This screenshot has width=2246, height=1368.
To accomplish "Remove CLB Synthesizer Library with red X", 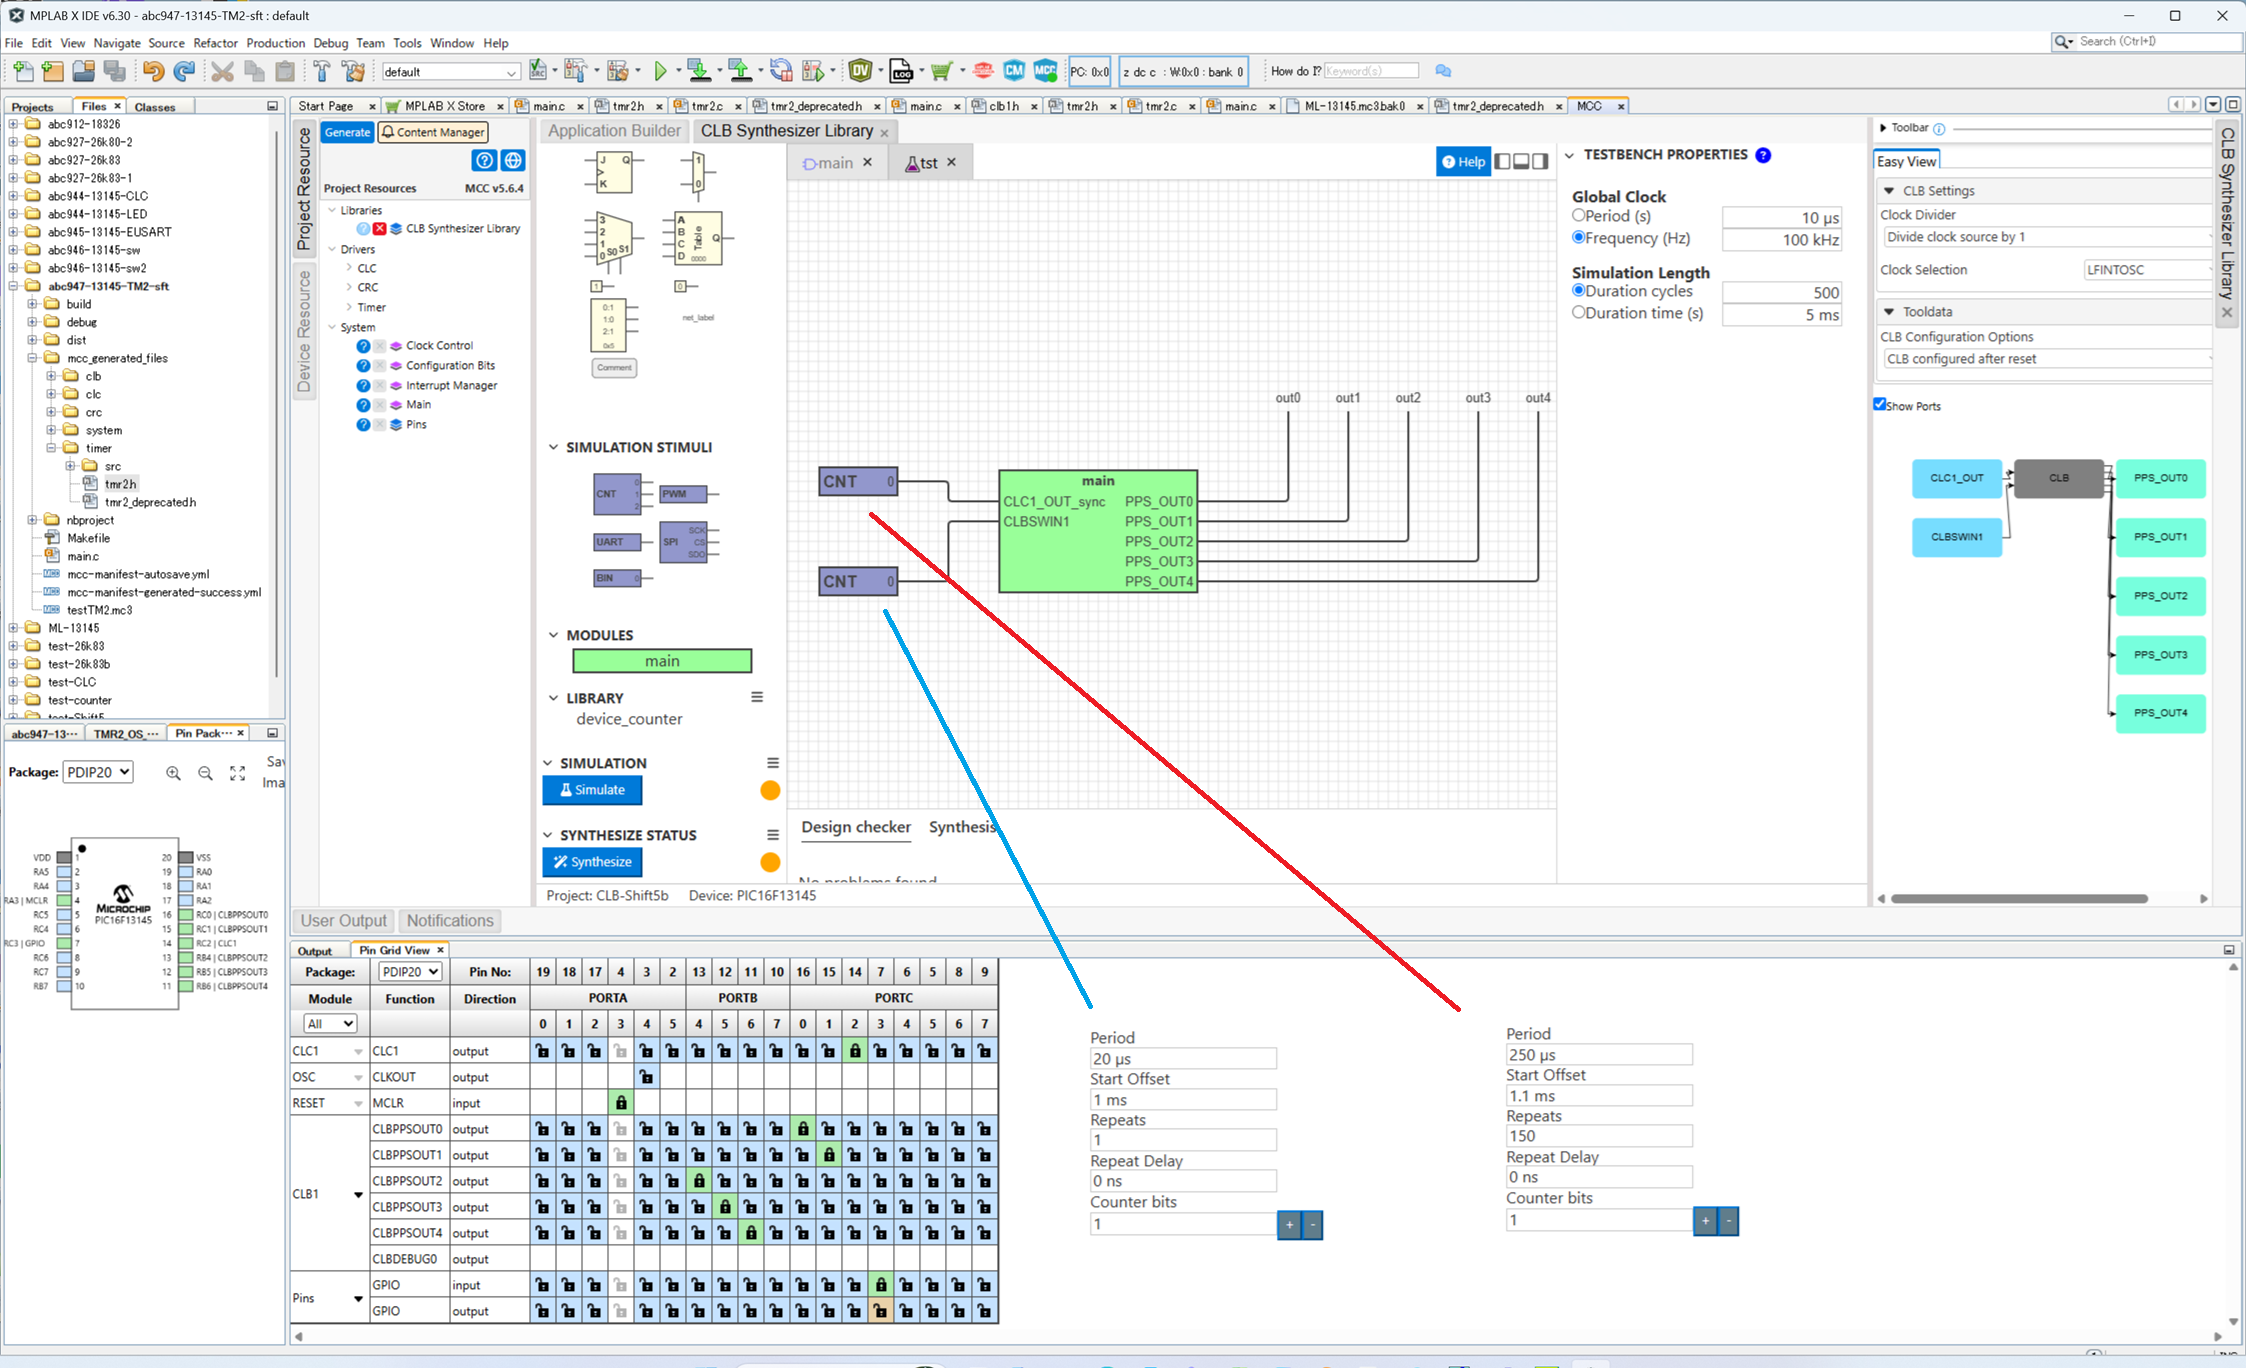I will click(x=380, y=229).
